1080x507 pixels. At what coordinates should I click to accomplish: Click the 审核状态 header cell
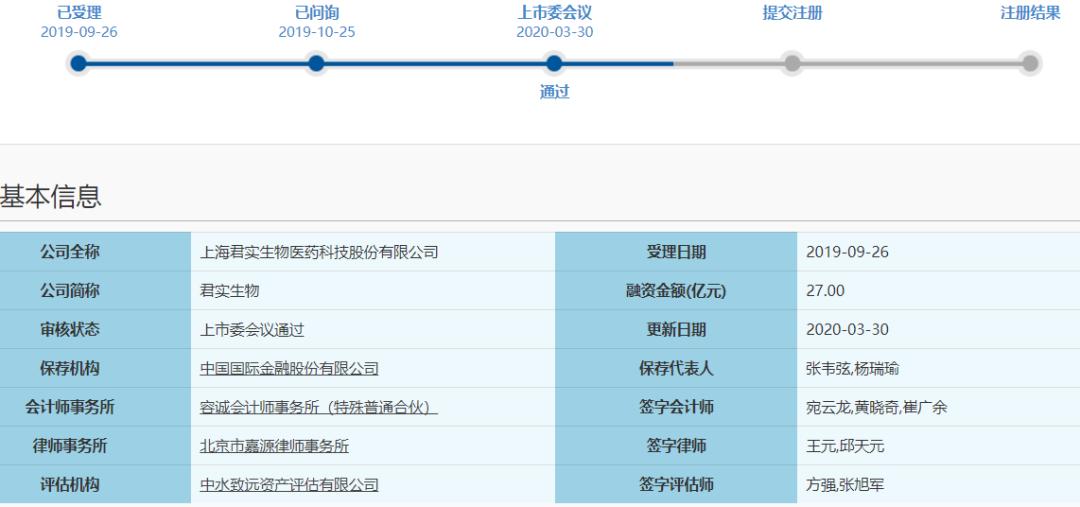95,330
